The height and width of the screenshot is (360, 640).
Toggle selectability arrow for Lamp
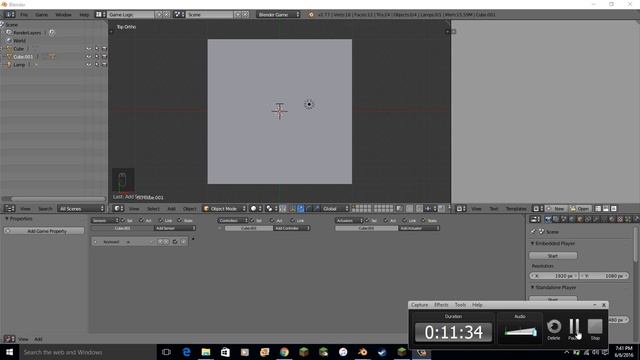pos(97,64)
